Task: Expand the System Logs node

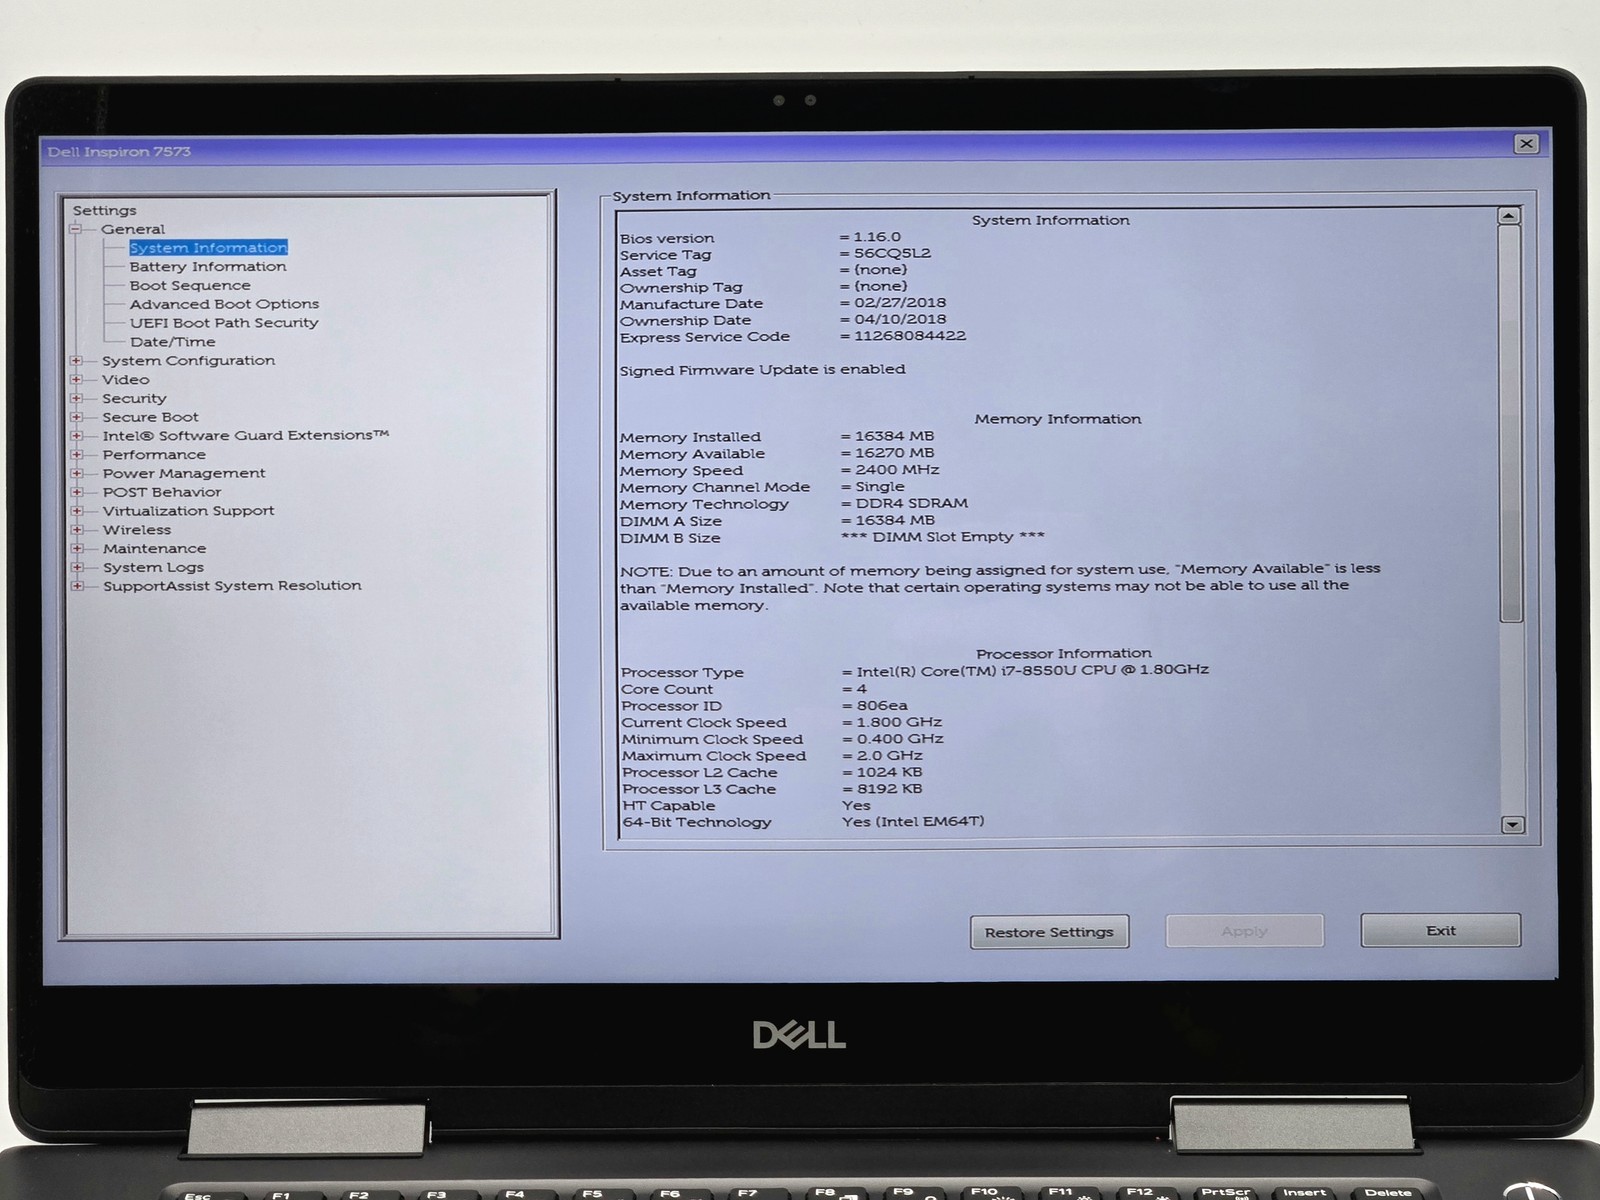Action: point(76,567)
